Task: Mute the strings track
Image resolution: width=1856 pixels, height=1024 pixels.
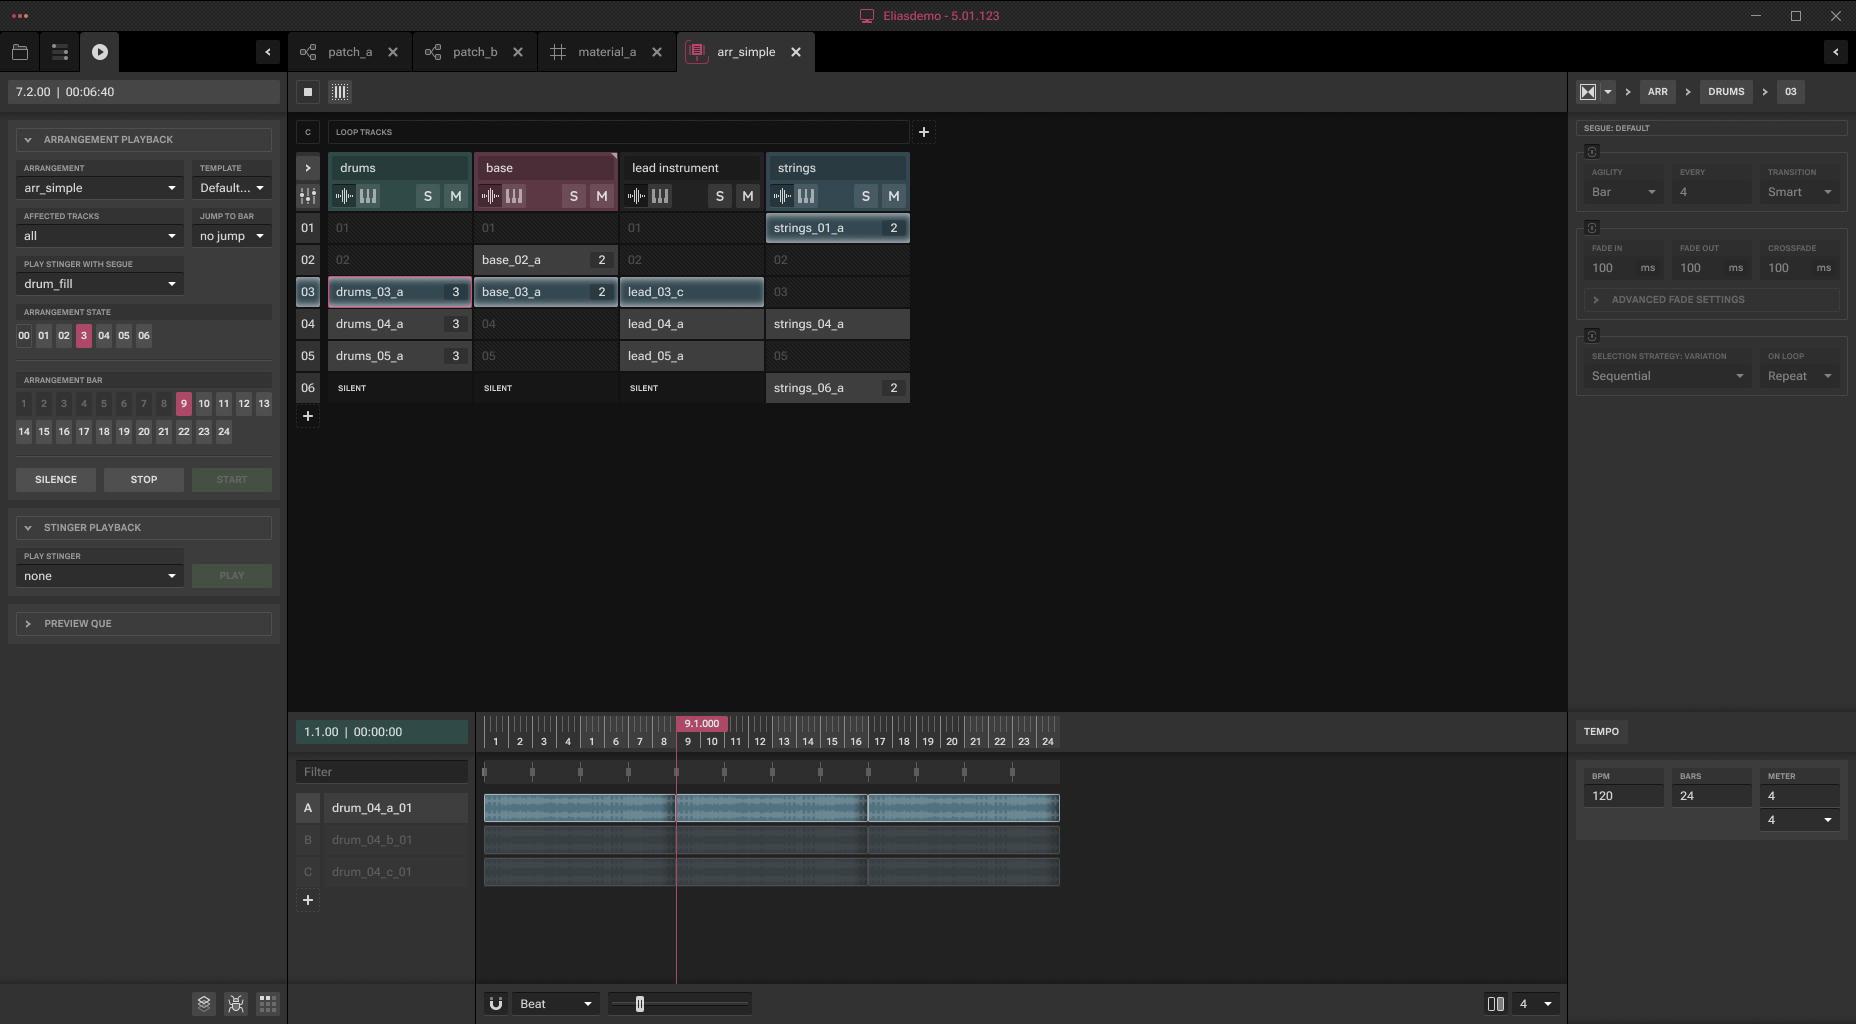Action: [x=894, y=196]
